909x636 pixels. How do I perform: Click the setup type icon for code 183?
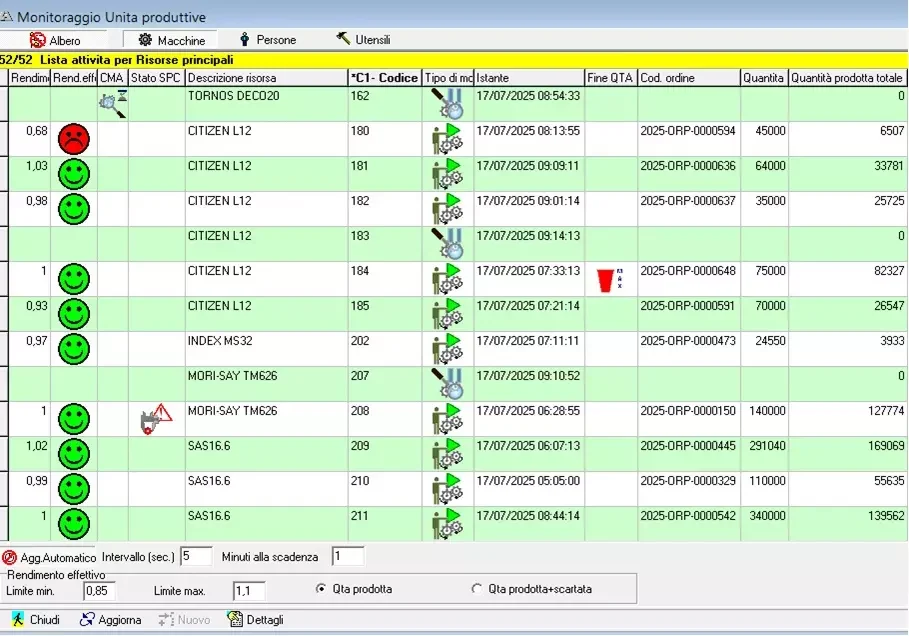click(448, 244)
